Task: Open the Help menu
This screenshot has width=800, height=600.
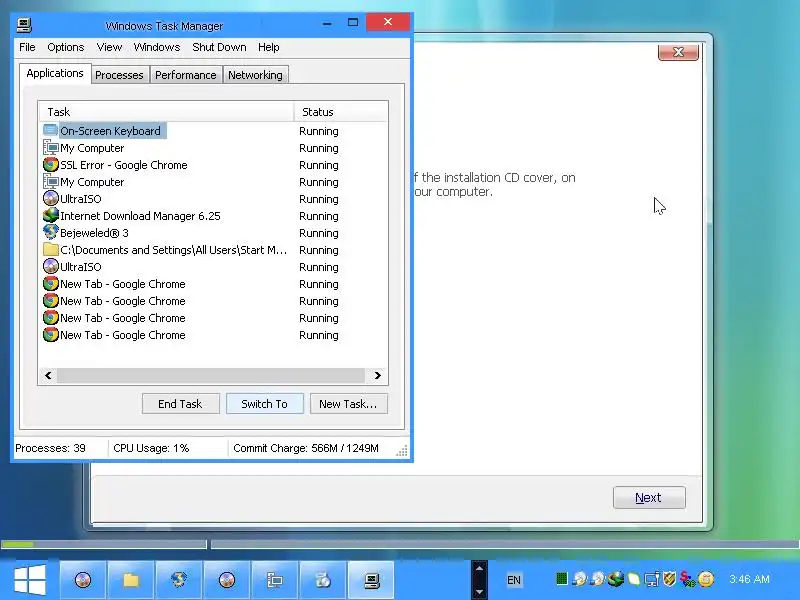Action: (x=268, y=47)
